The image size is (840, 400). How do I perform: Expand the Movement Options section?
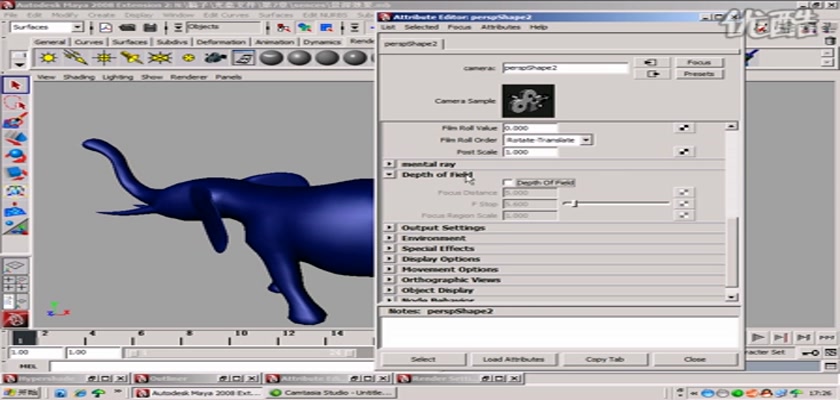point(389,269)
